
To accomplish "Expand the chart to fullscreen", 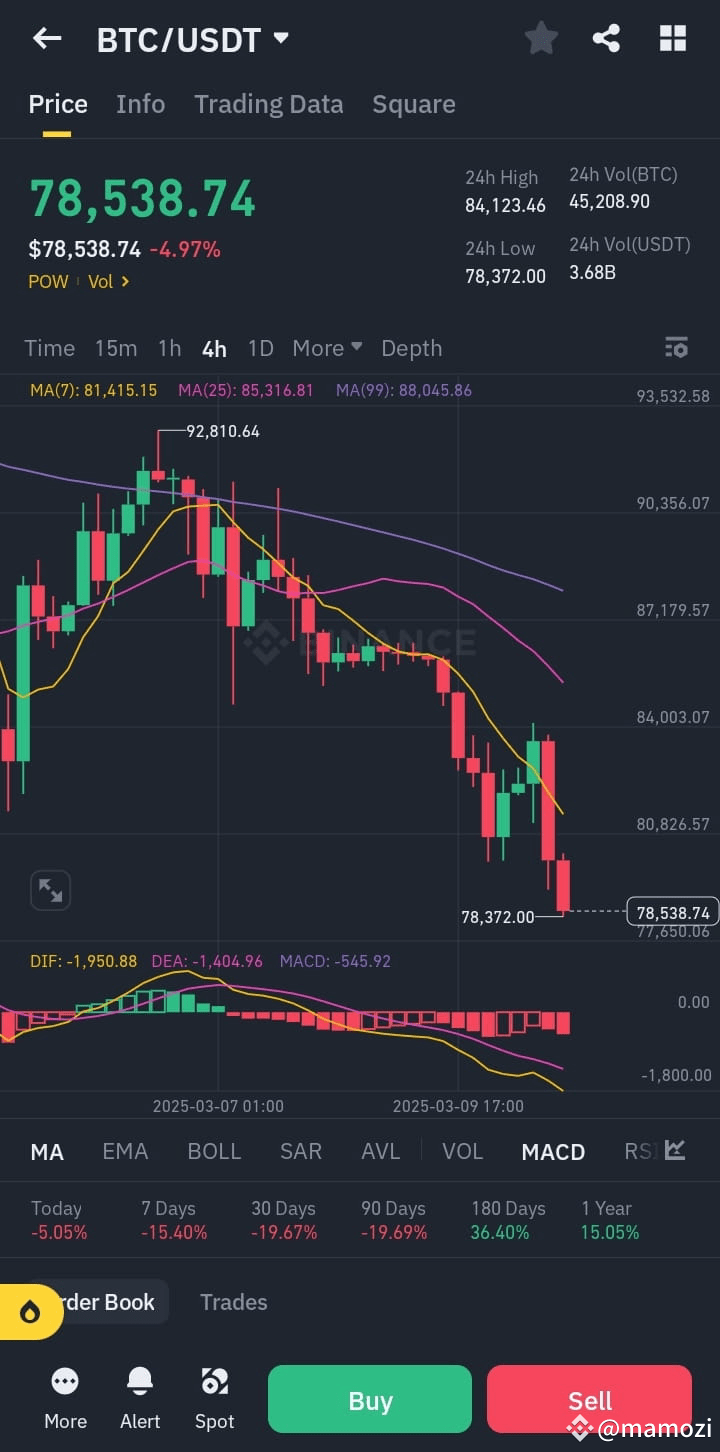I will coord(50,890).
